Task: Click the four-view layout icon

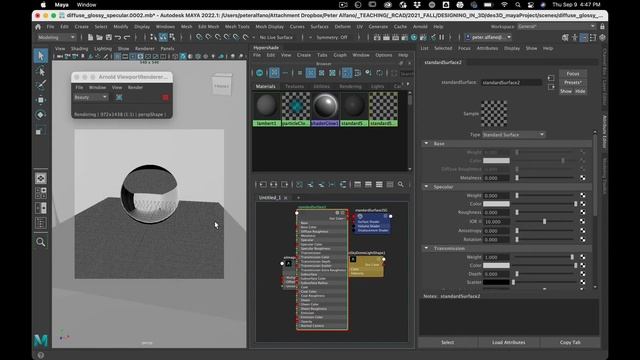Action: coord(41,193)
